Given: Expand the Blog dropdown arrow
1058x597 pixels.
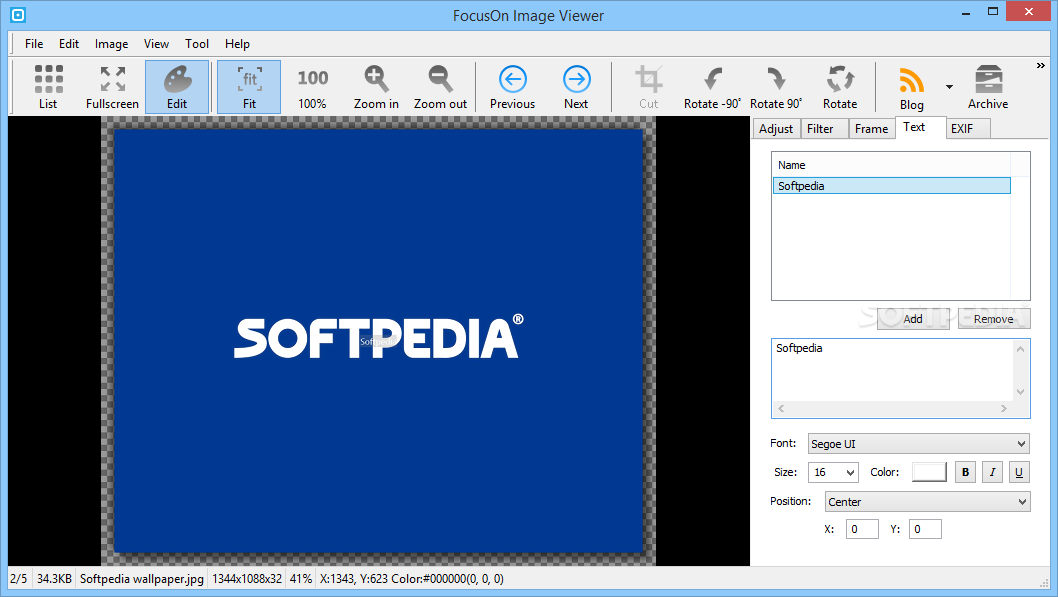Looking at the screenshot, I should (949, 87).
